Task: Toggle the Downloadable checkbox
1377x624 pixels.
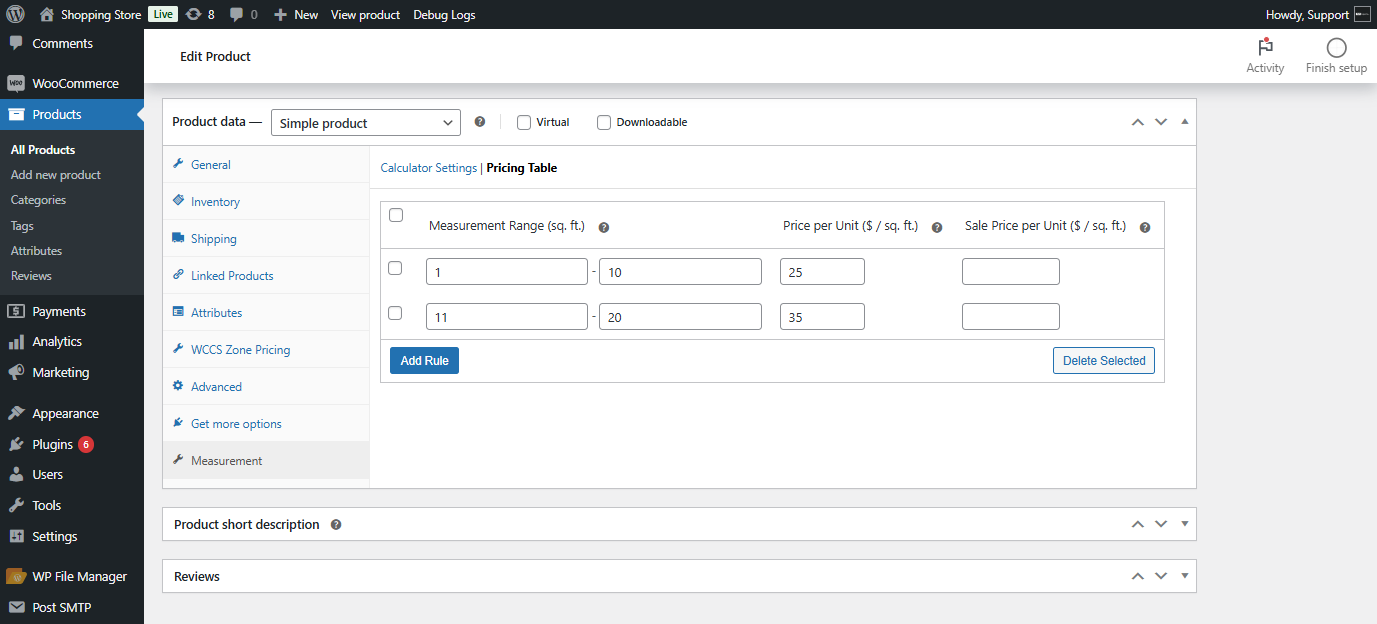Action: [x=604, y=122]
